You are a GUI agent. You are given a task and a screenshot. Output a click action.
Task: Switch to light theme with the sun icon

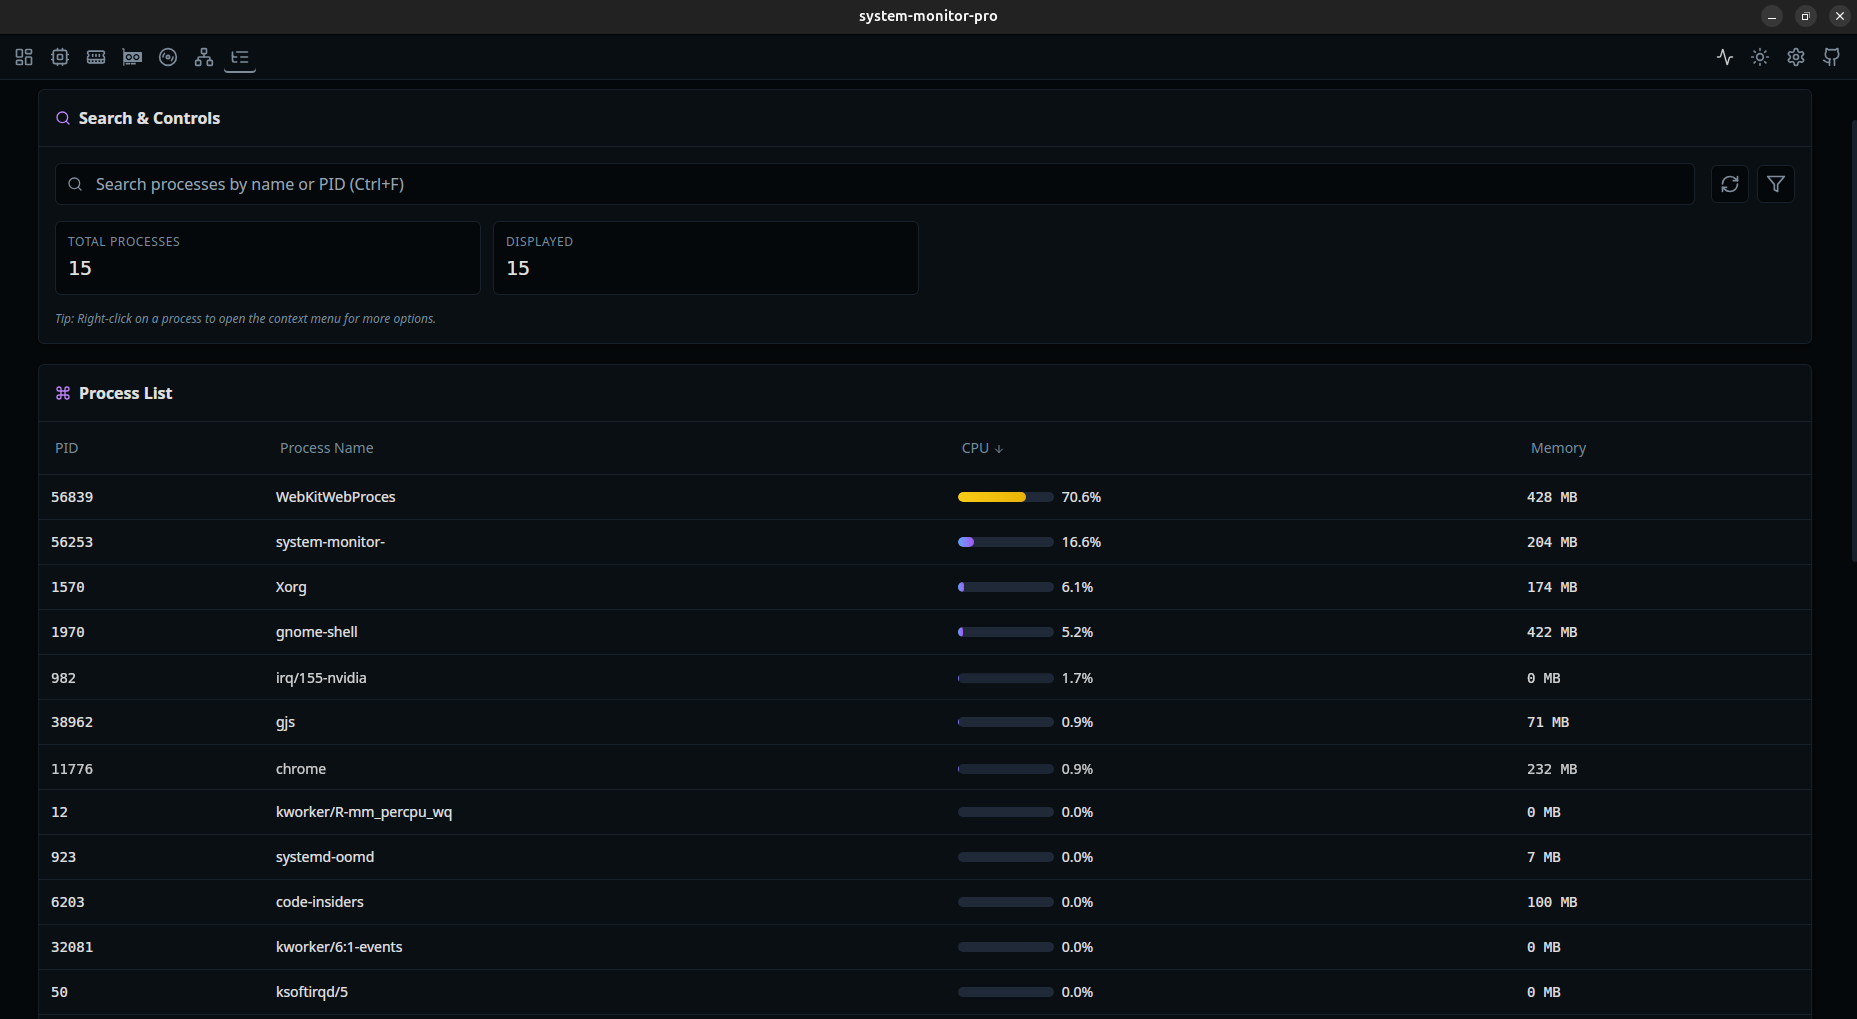(x=1760, y=57)
